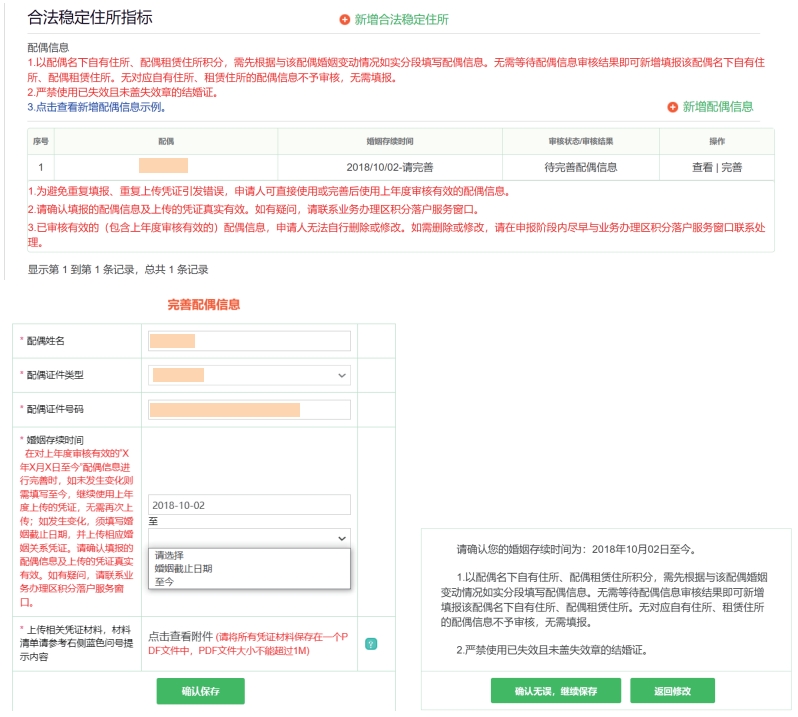Click the 待完善配偶信息 status cell
The height and width of the screenshot is (717, 798).
(581, 167)
